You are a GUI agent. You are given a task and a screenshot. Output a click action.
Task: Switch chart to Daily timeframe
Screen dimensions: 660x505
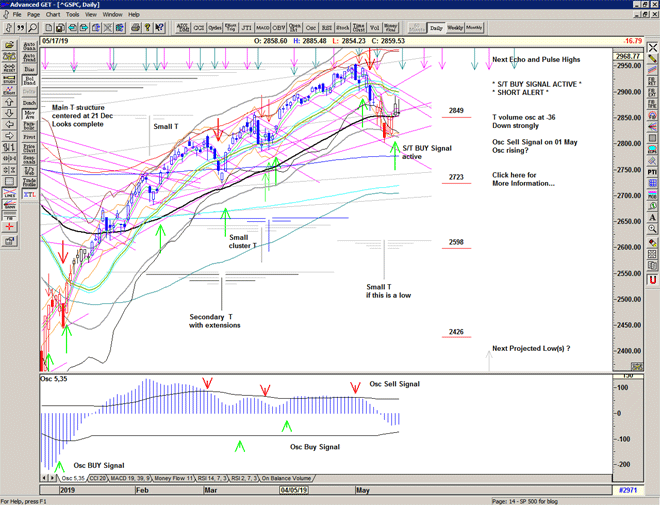pos(435,28)
